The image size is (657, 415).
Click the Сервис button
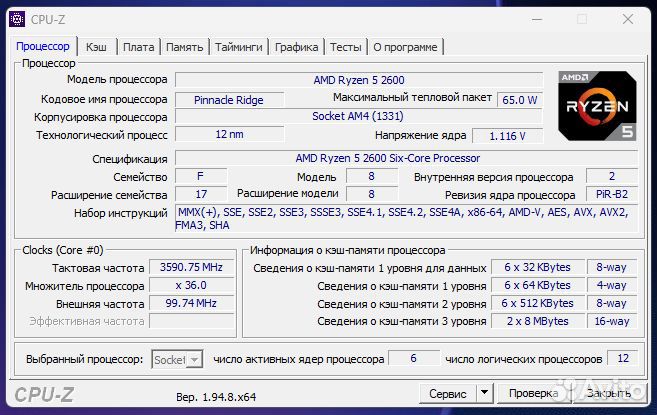447,394
